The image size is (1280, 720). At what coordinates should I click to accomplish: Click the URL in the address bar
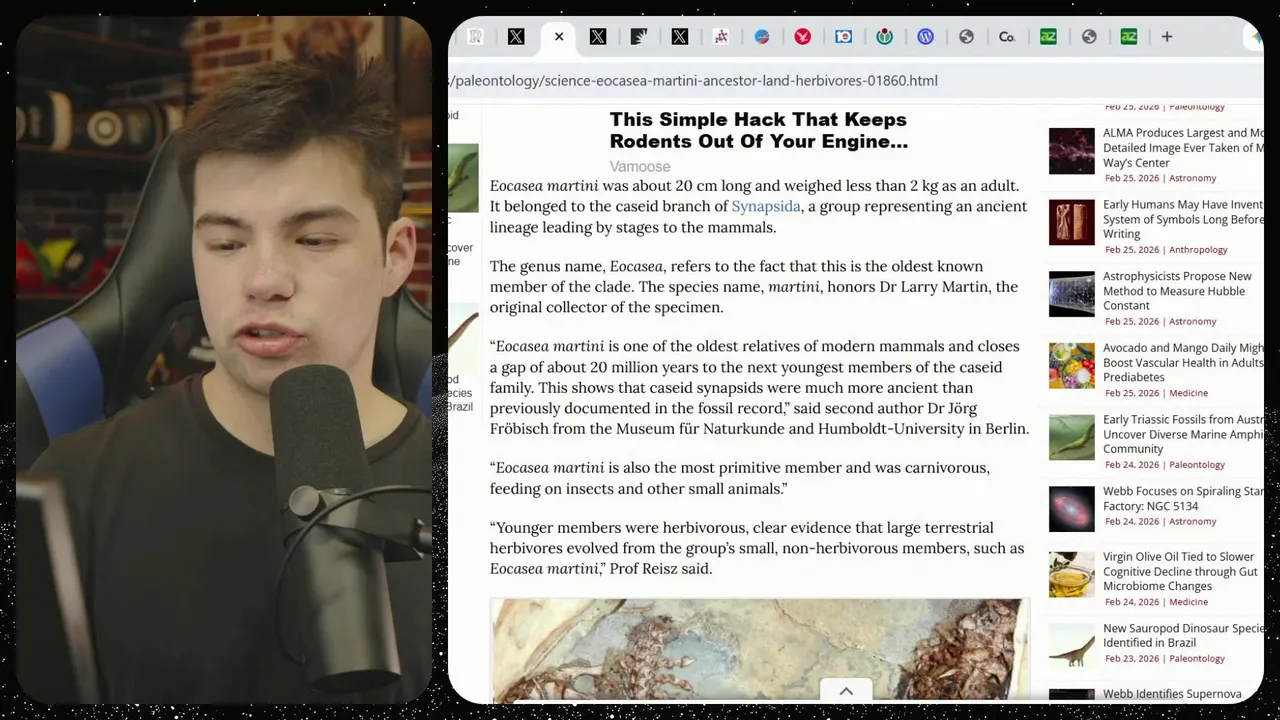[693, 80]
